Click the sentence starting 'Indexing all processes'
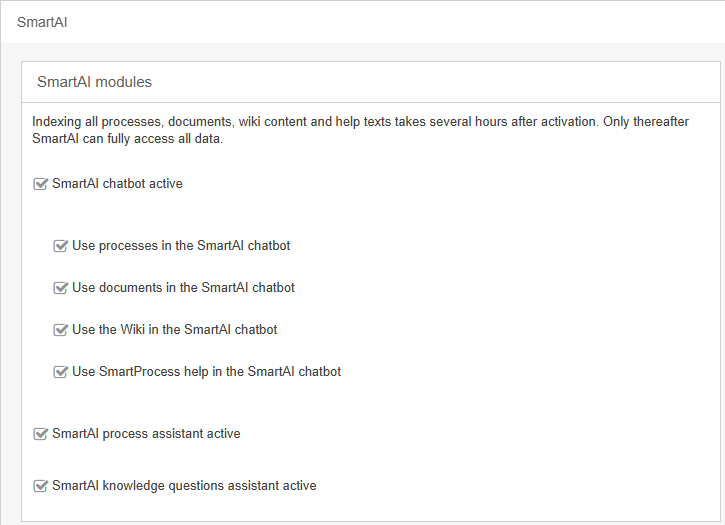 (x=315, y=122)
